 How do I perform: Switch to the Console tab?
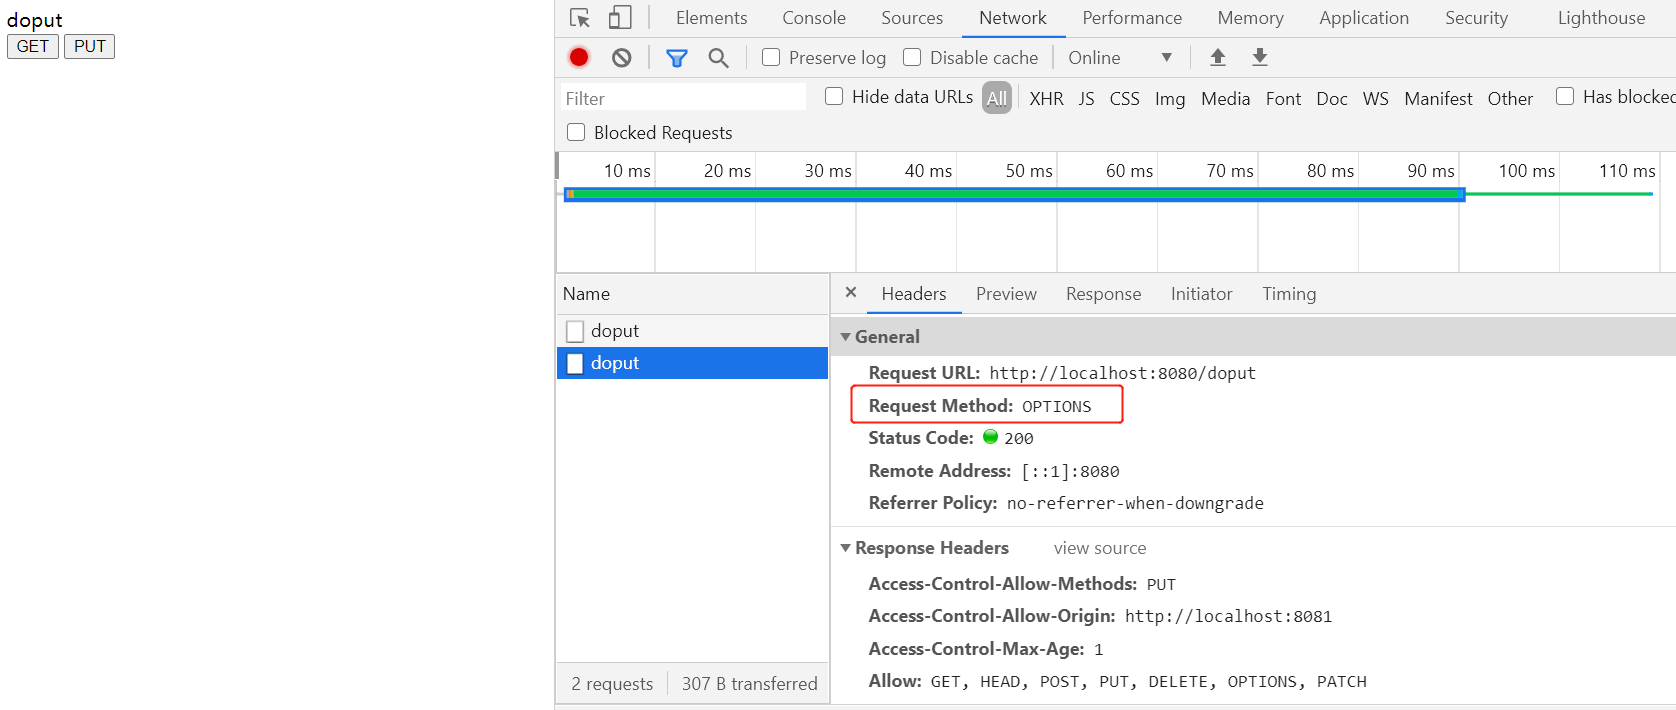point(814,18)
